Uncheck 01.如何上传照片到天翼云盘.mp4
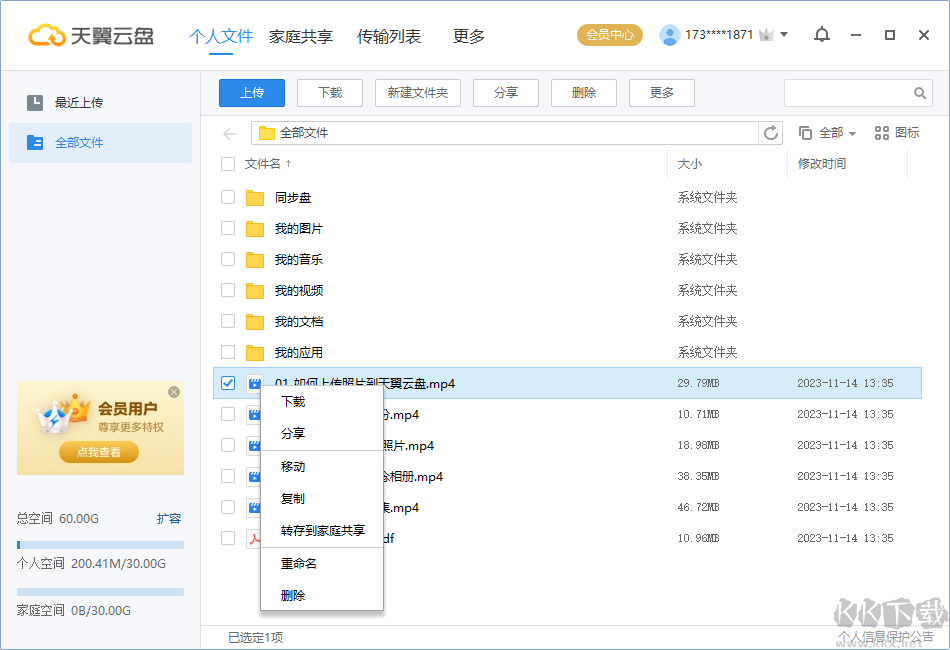 point(227,383)
